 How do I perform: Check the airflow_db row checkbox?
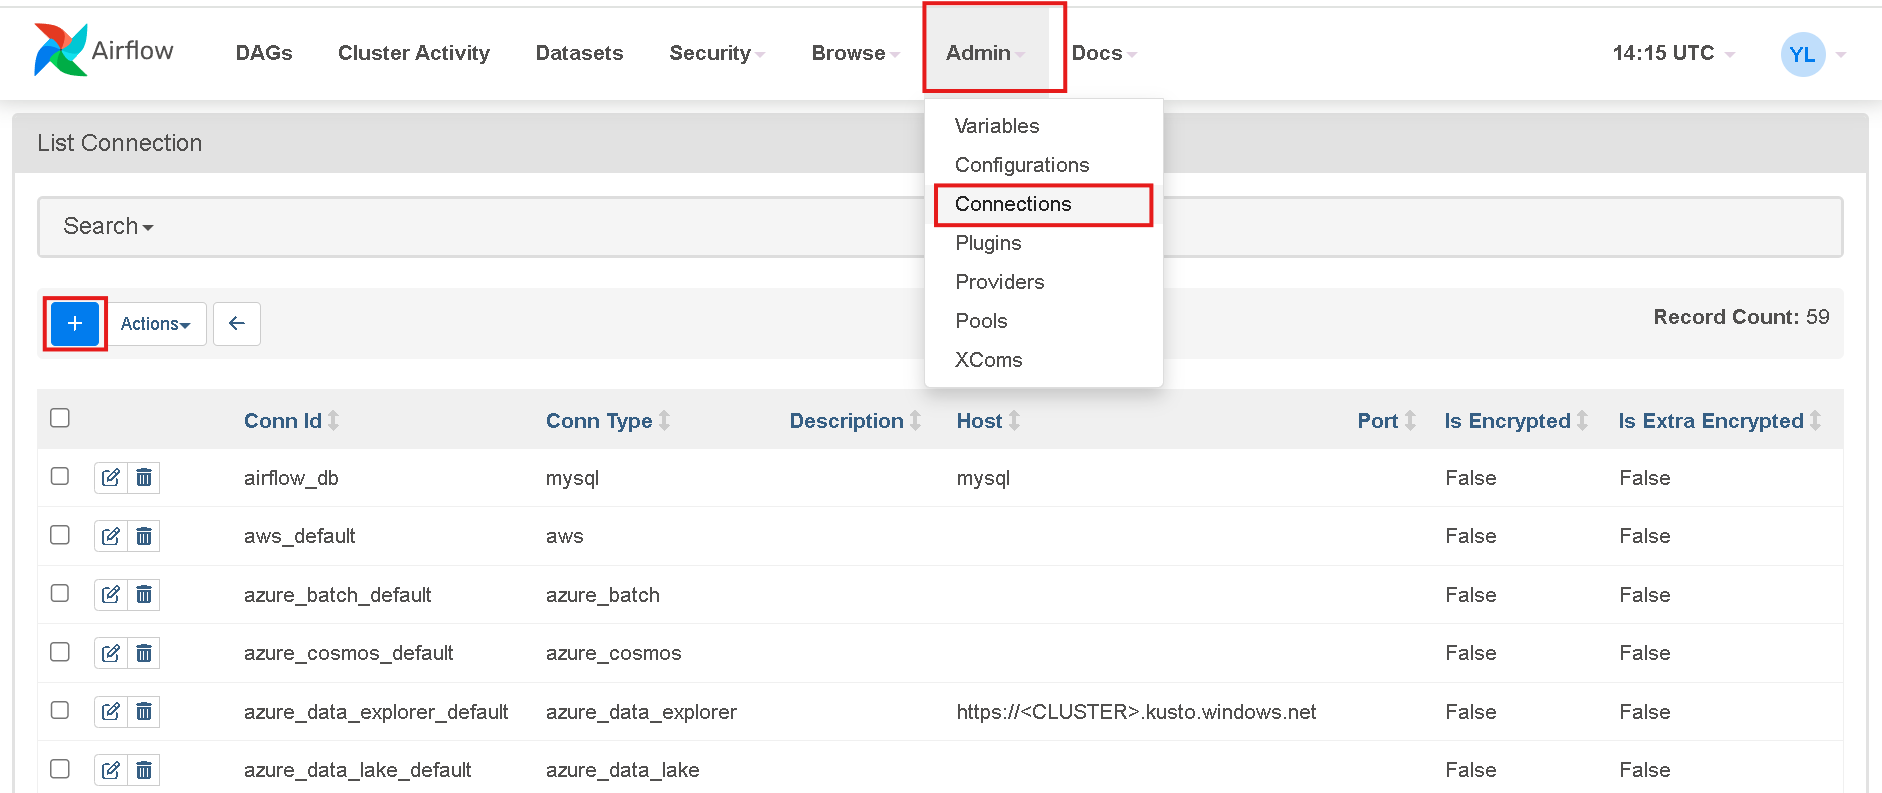pyautogui.click(x=60, y=476)
